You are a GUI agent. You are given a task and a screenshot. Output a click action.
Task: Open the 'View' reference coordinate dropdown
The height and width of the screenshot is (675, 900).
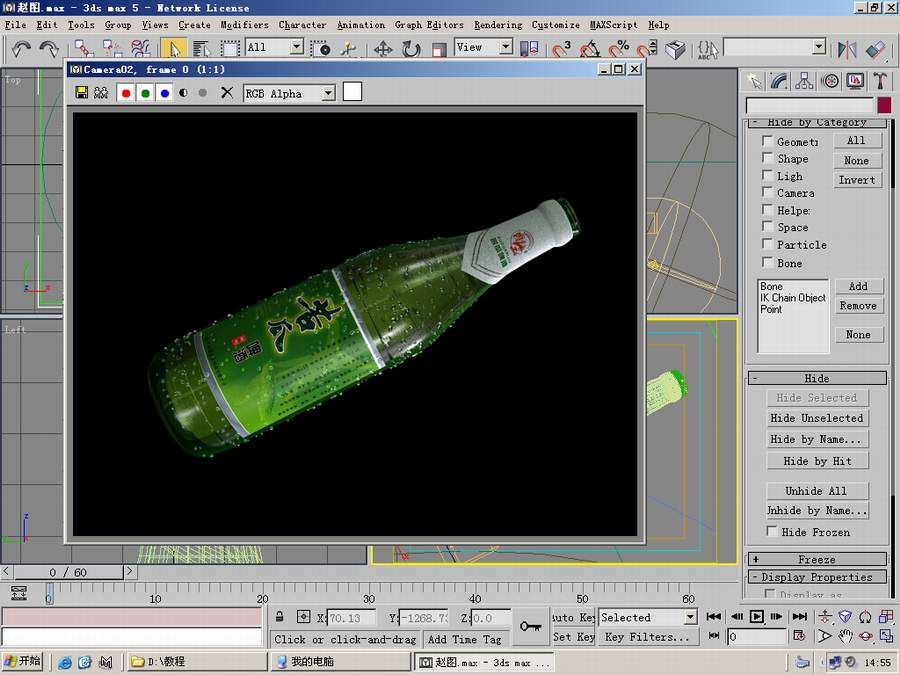click(x=506, y=46)
